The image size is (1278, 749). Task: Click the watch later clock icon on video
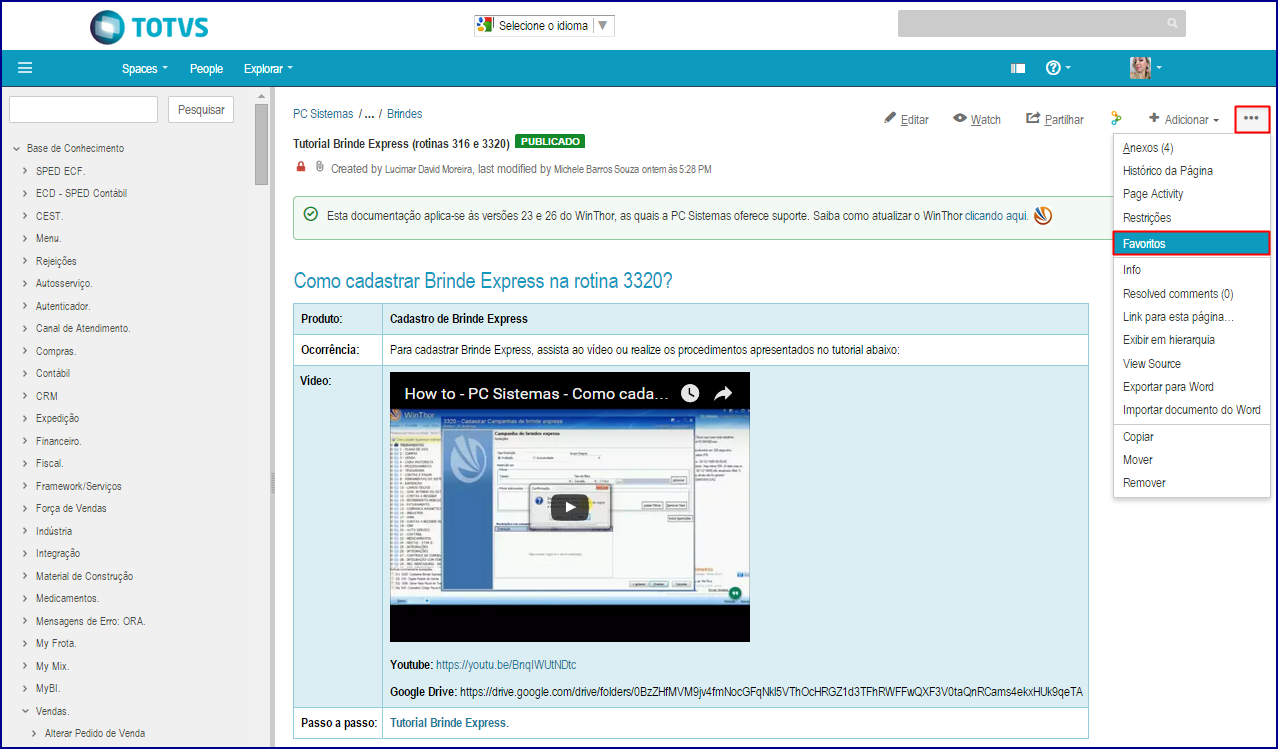tap(690, 393)
